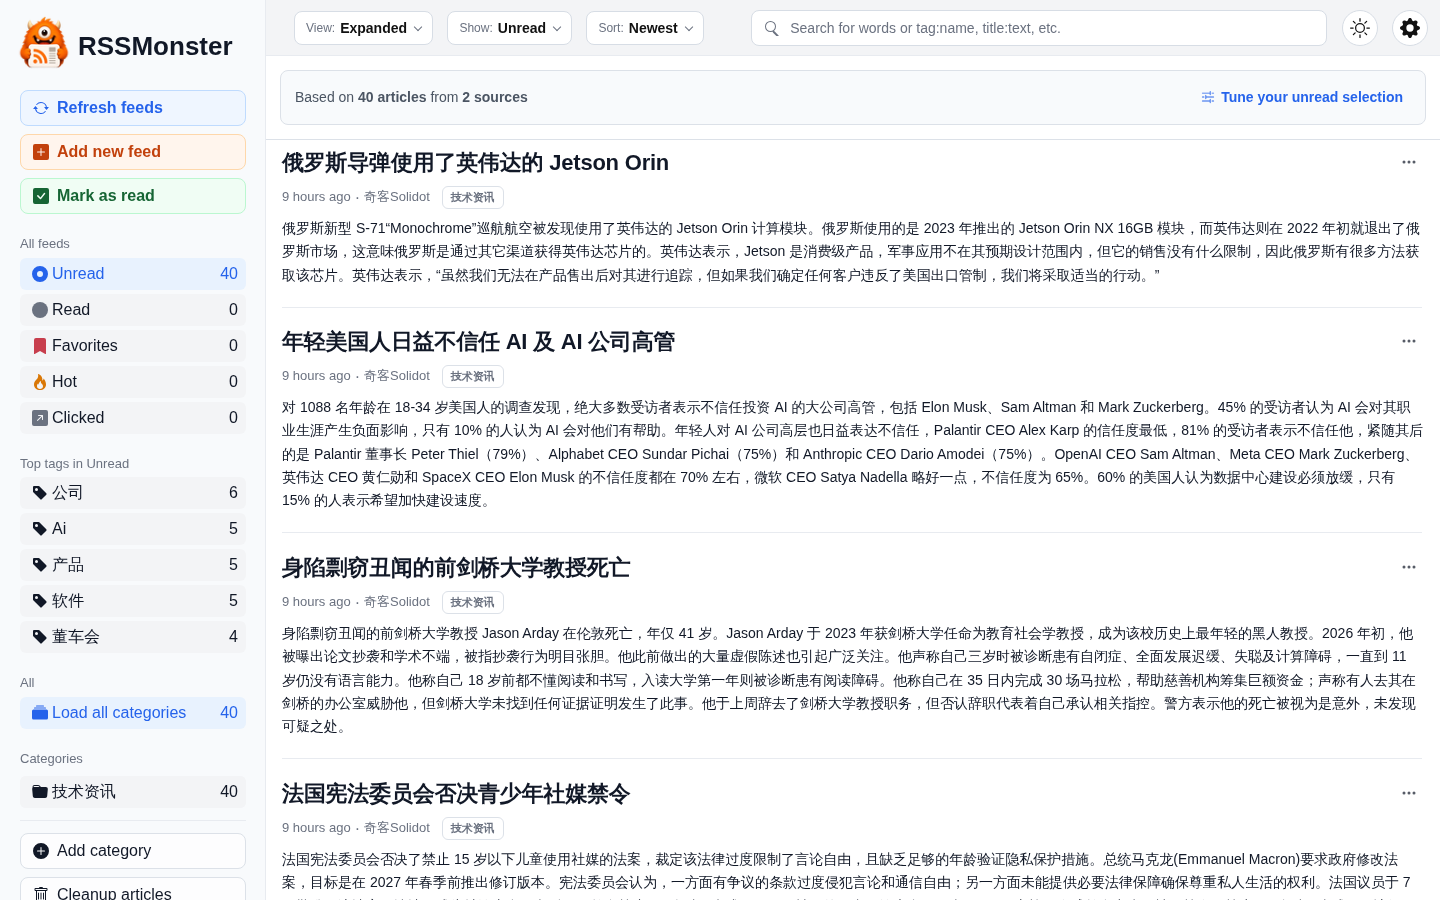The image size is (1440, 900).
Task: Open article 身陷剽窃丑闻的前剑桥大学教授死亡
Action: 456,568
